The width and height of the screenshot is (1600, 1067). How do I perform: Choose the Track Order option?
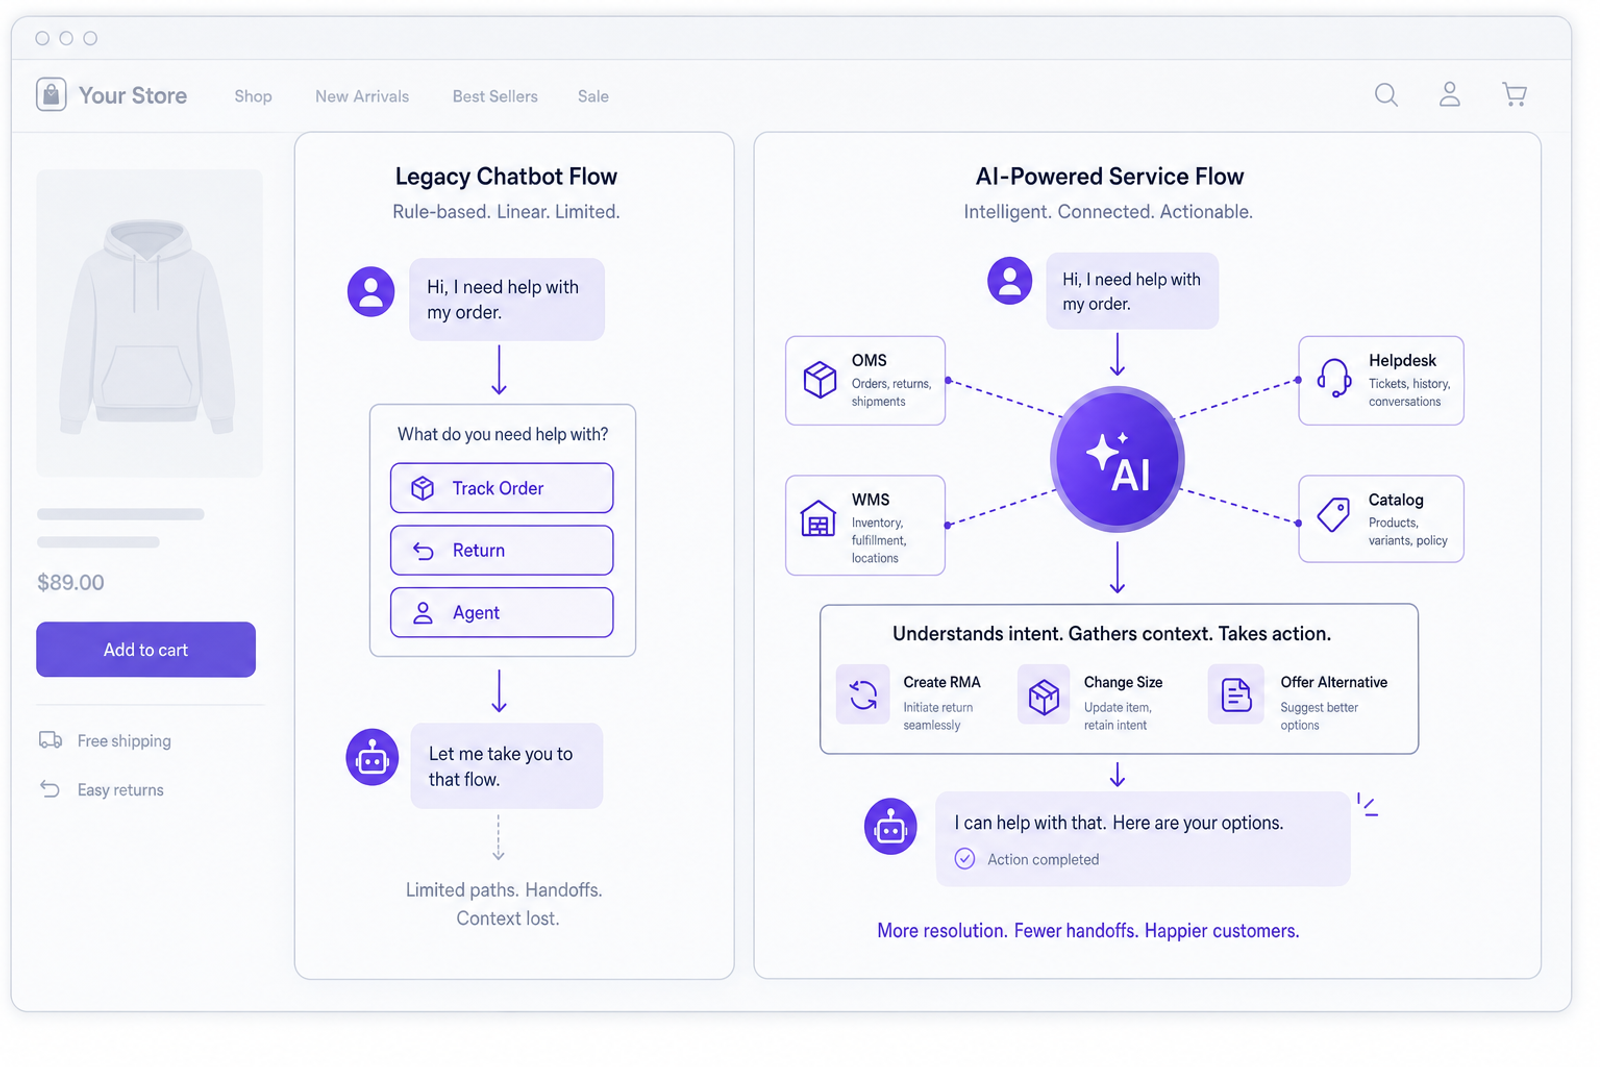click(502, 488)
